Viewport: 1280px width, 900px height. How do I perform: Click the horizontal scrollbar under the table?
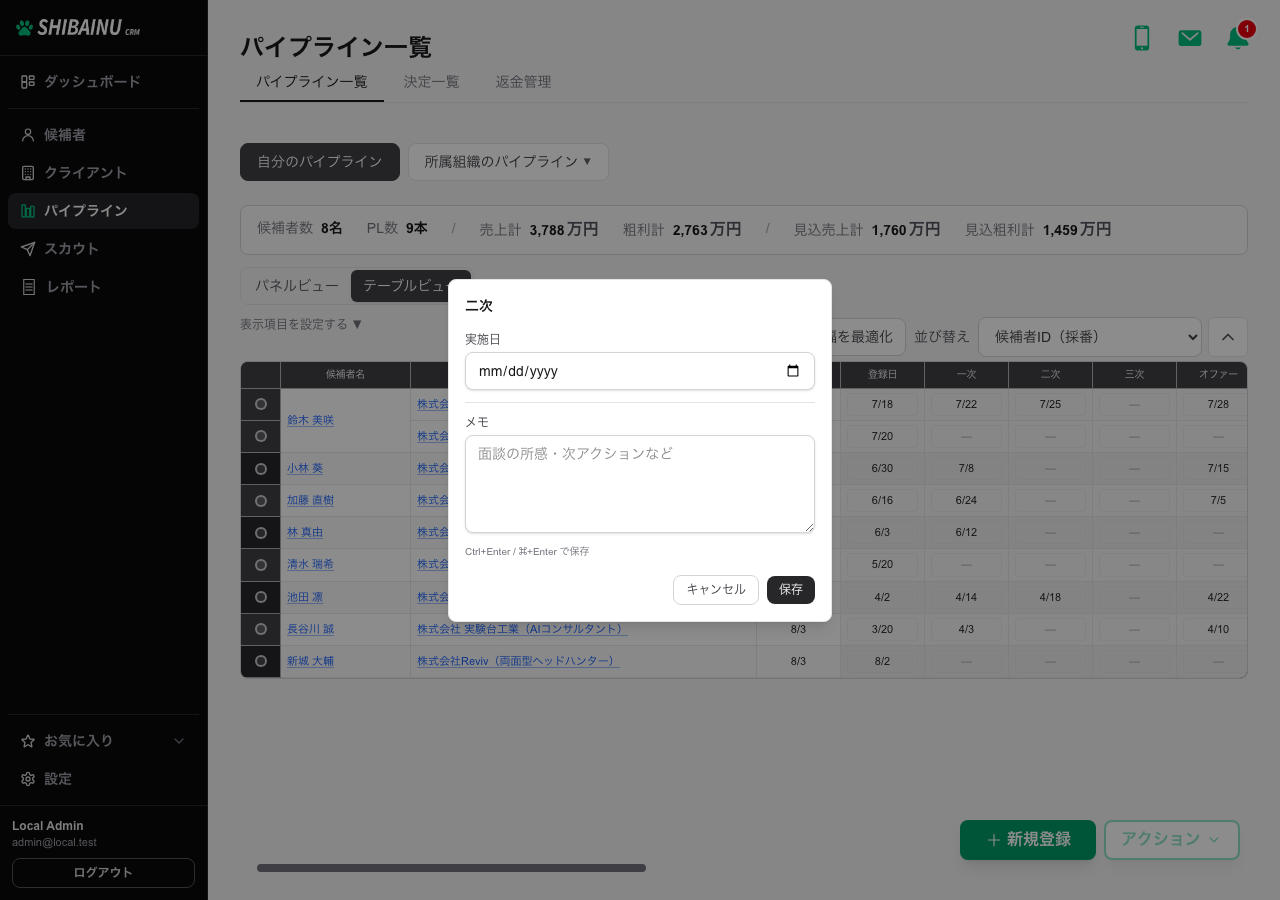click(451, 868)
